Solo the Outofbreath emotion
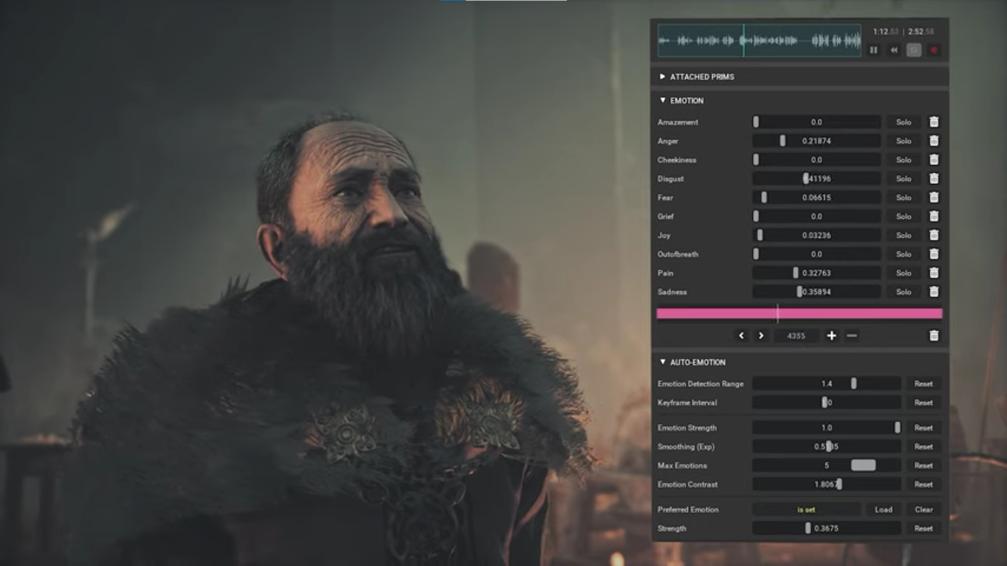Image resolution: width=1007 pixels, height=566 pixels. [904, 254]
